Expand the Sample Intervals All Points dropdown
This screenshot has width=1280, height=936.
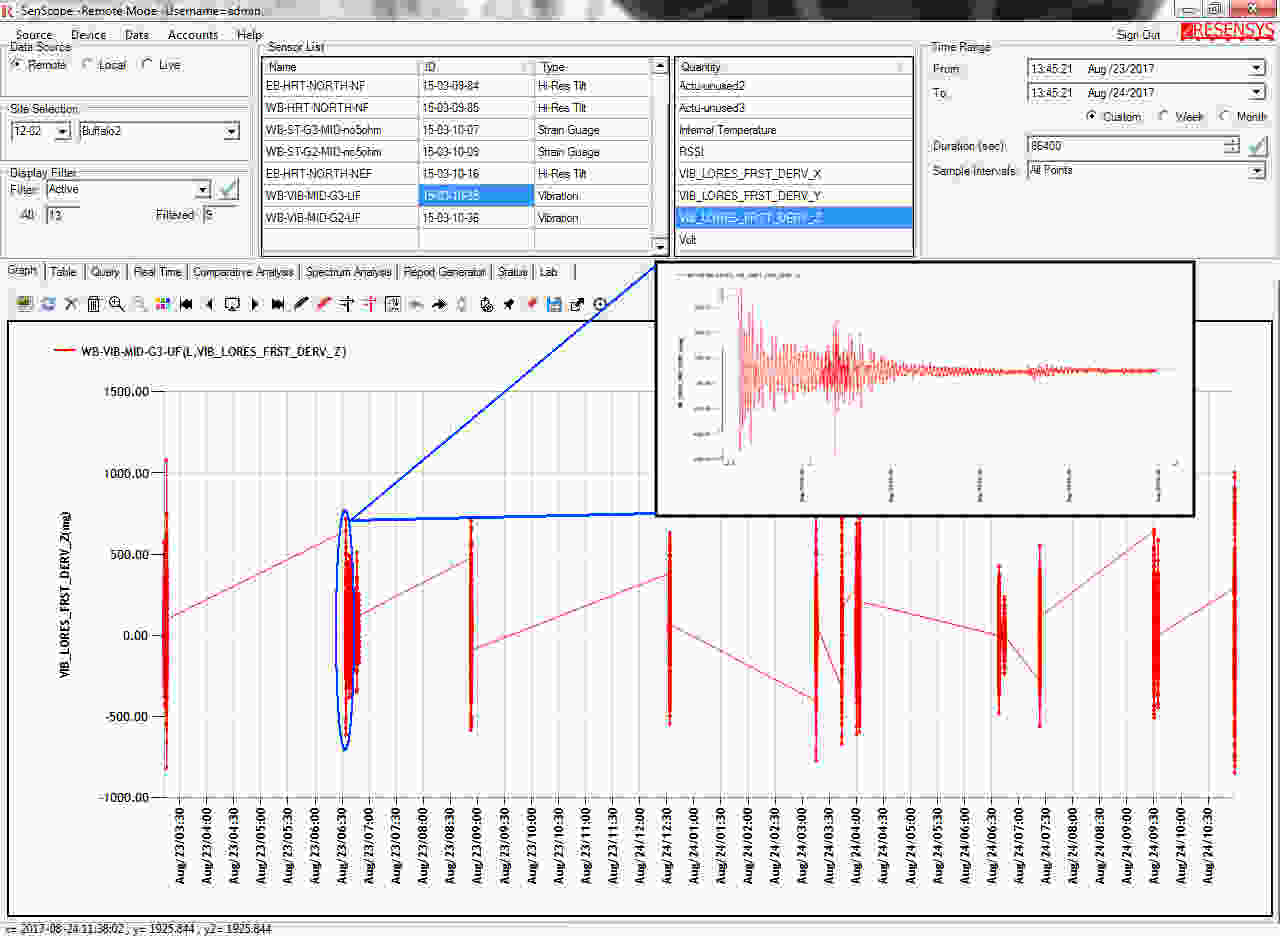[1256, 171]
